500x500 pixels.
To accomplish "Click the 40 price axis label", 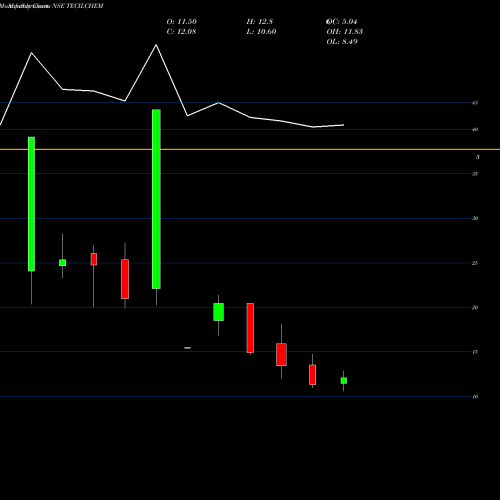I will 475,130.
